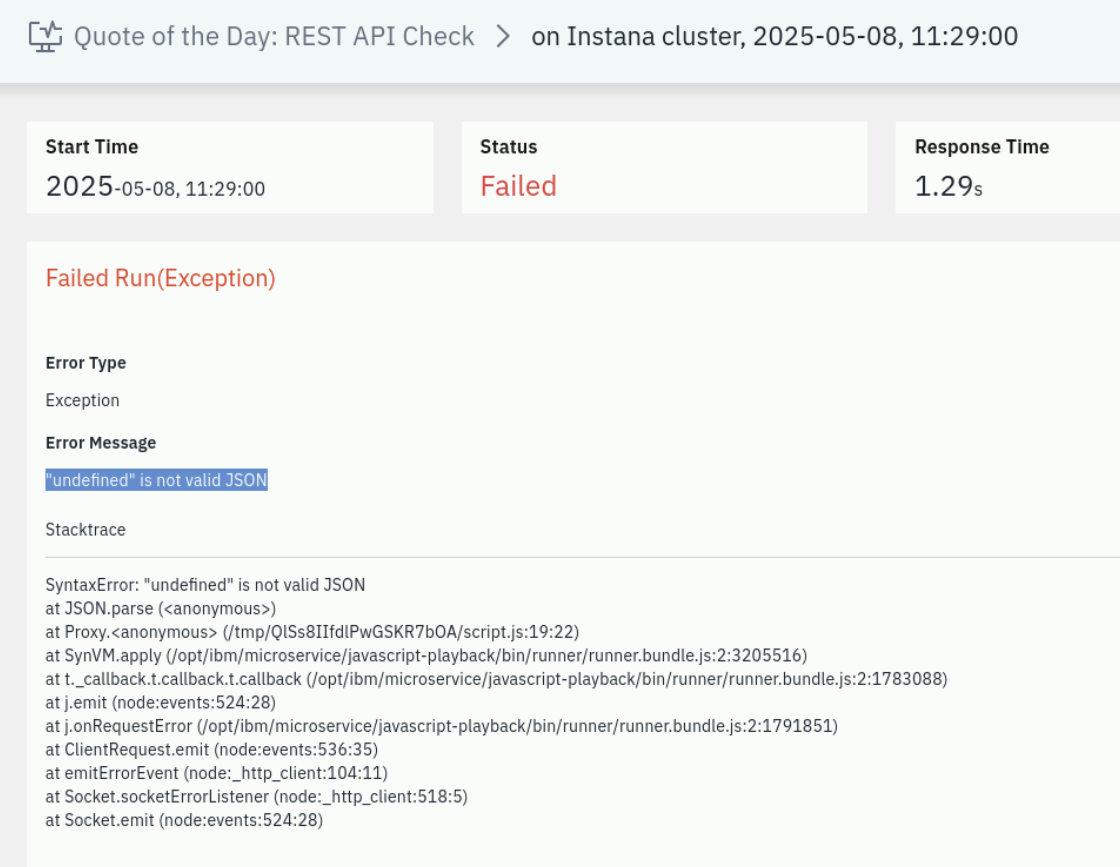Click the highlighted "undefined" is not valid JSON message
Screen dimensions: 1120x867
click(156, 480)
